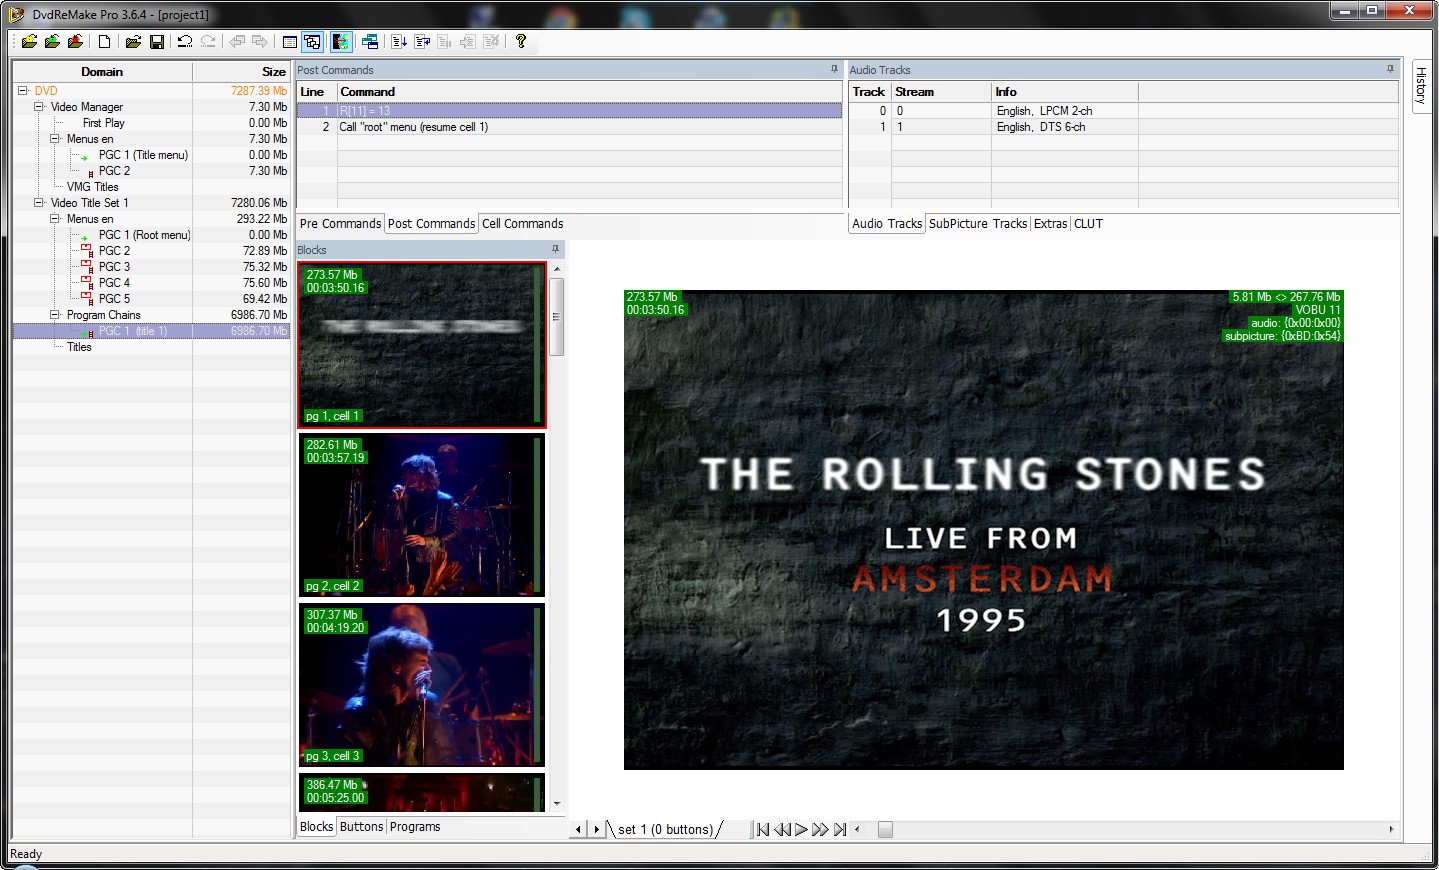Open the History side panel
The image size is (1439, 870).
(x=1420, y=85)
